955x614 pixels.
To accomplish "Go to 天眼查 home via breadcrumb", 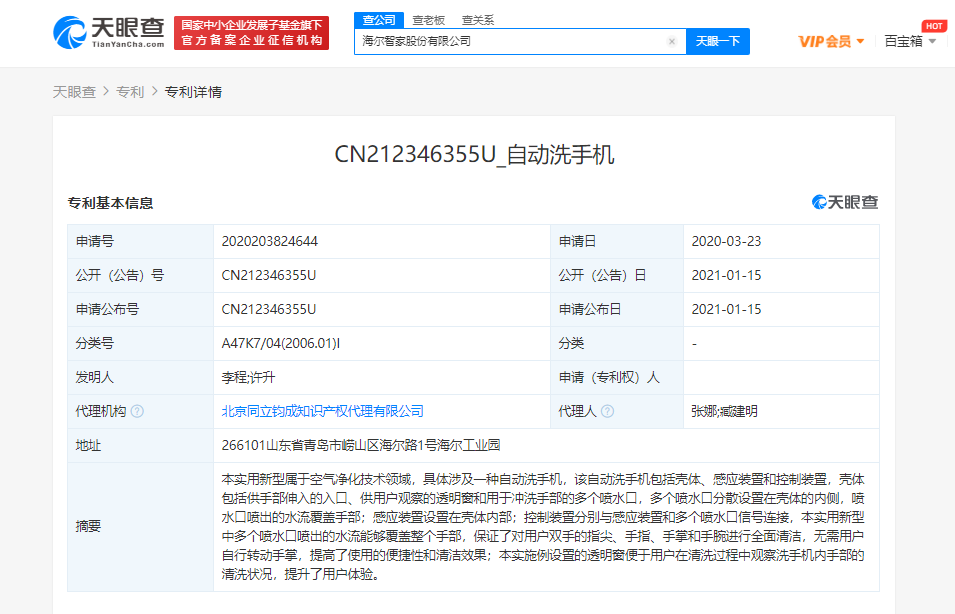I will tap(74, 92).
